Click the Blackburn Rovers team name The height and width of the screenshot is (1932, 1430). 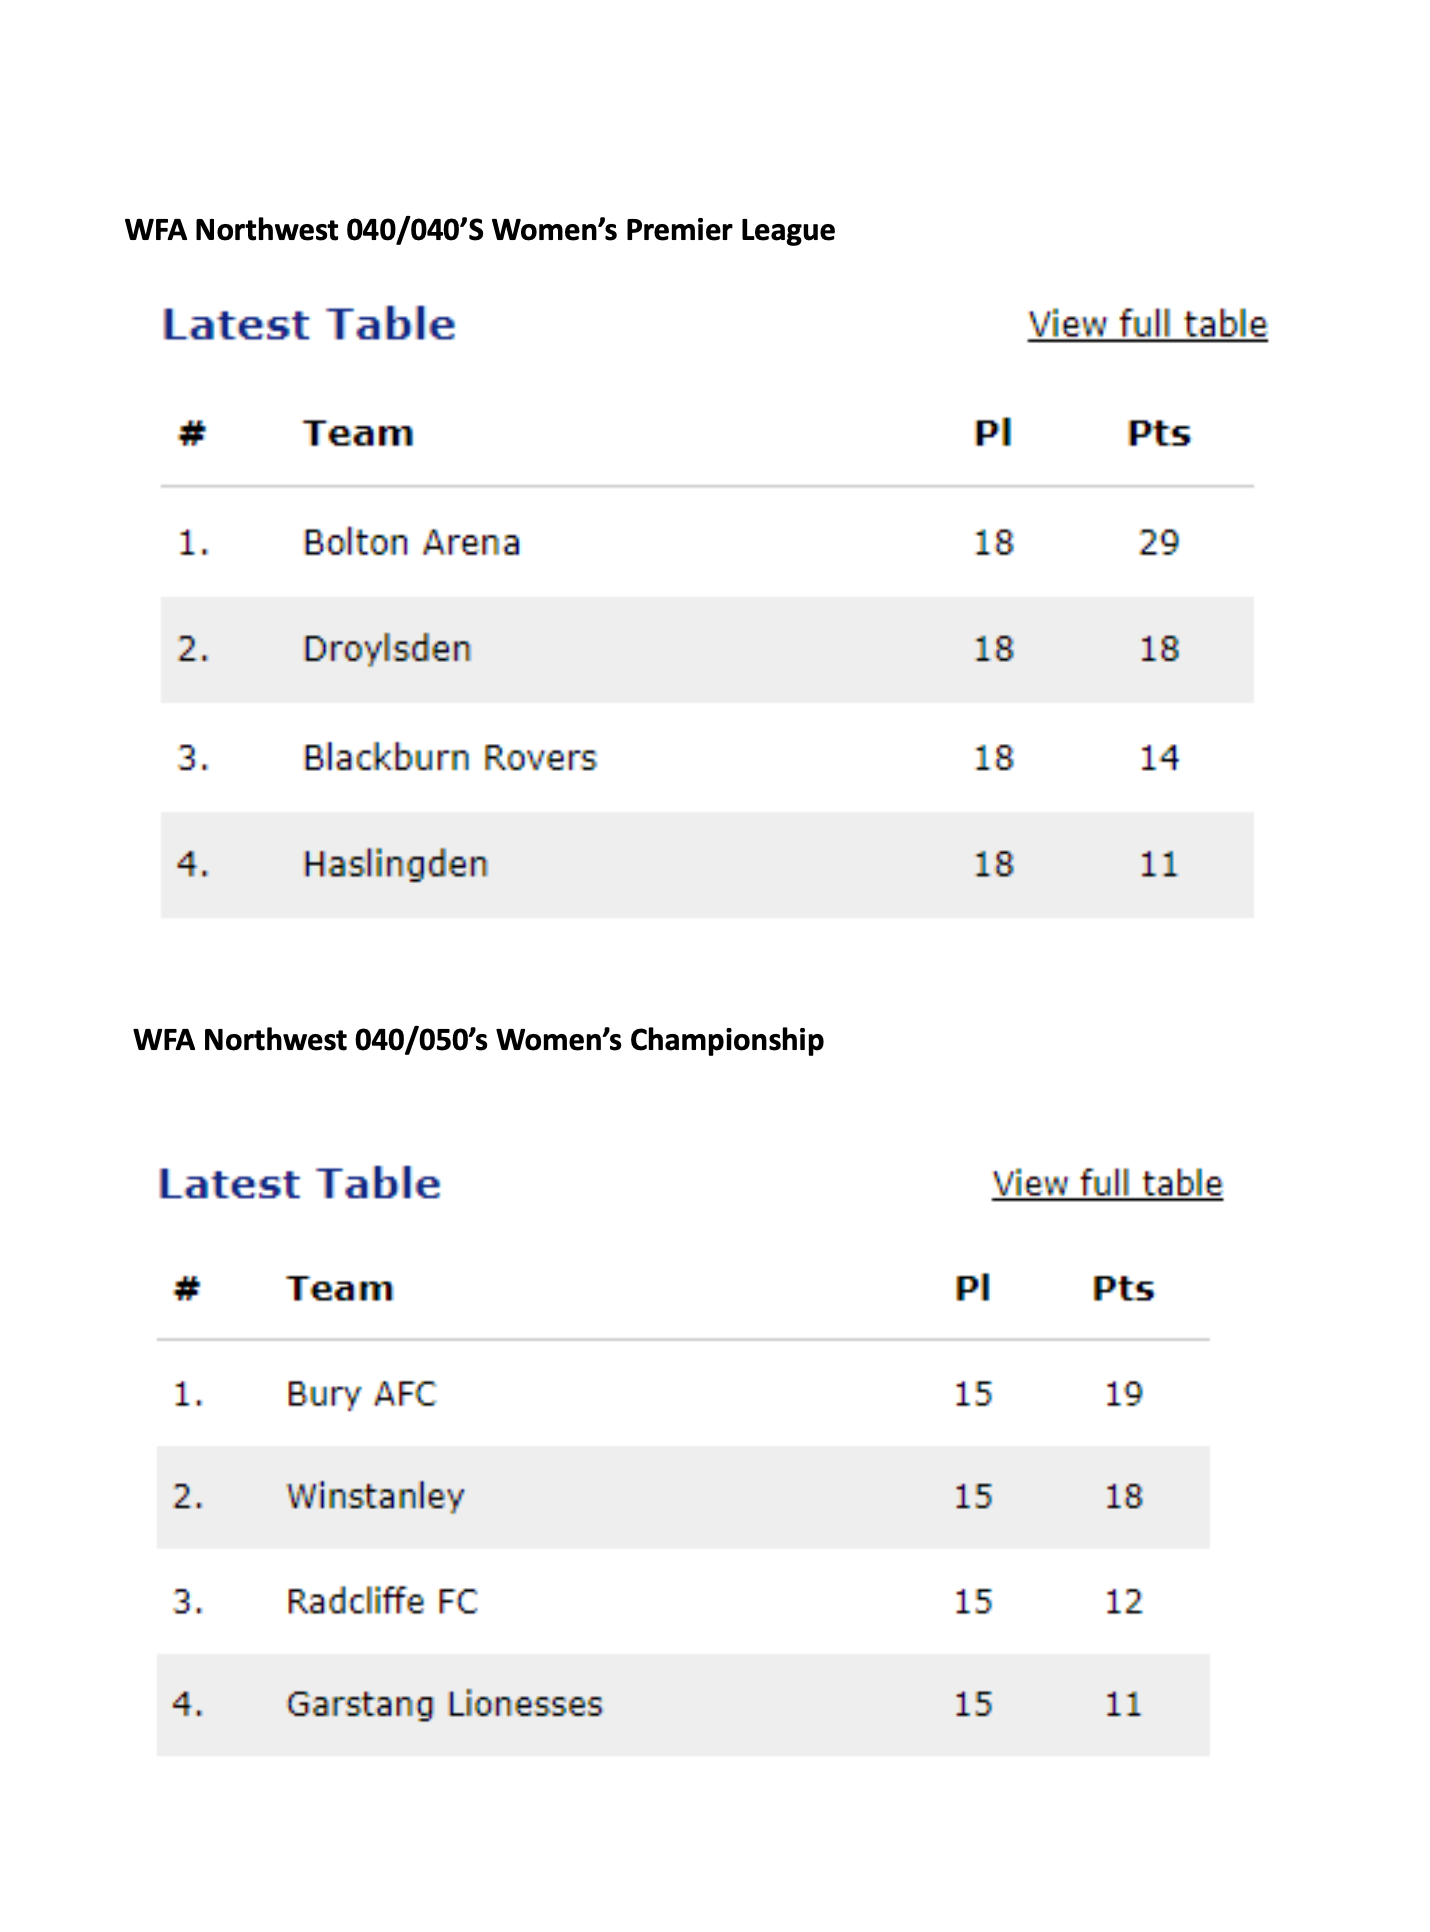pyautogui.click(x=450, y=758)
